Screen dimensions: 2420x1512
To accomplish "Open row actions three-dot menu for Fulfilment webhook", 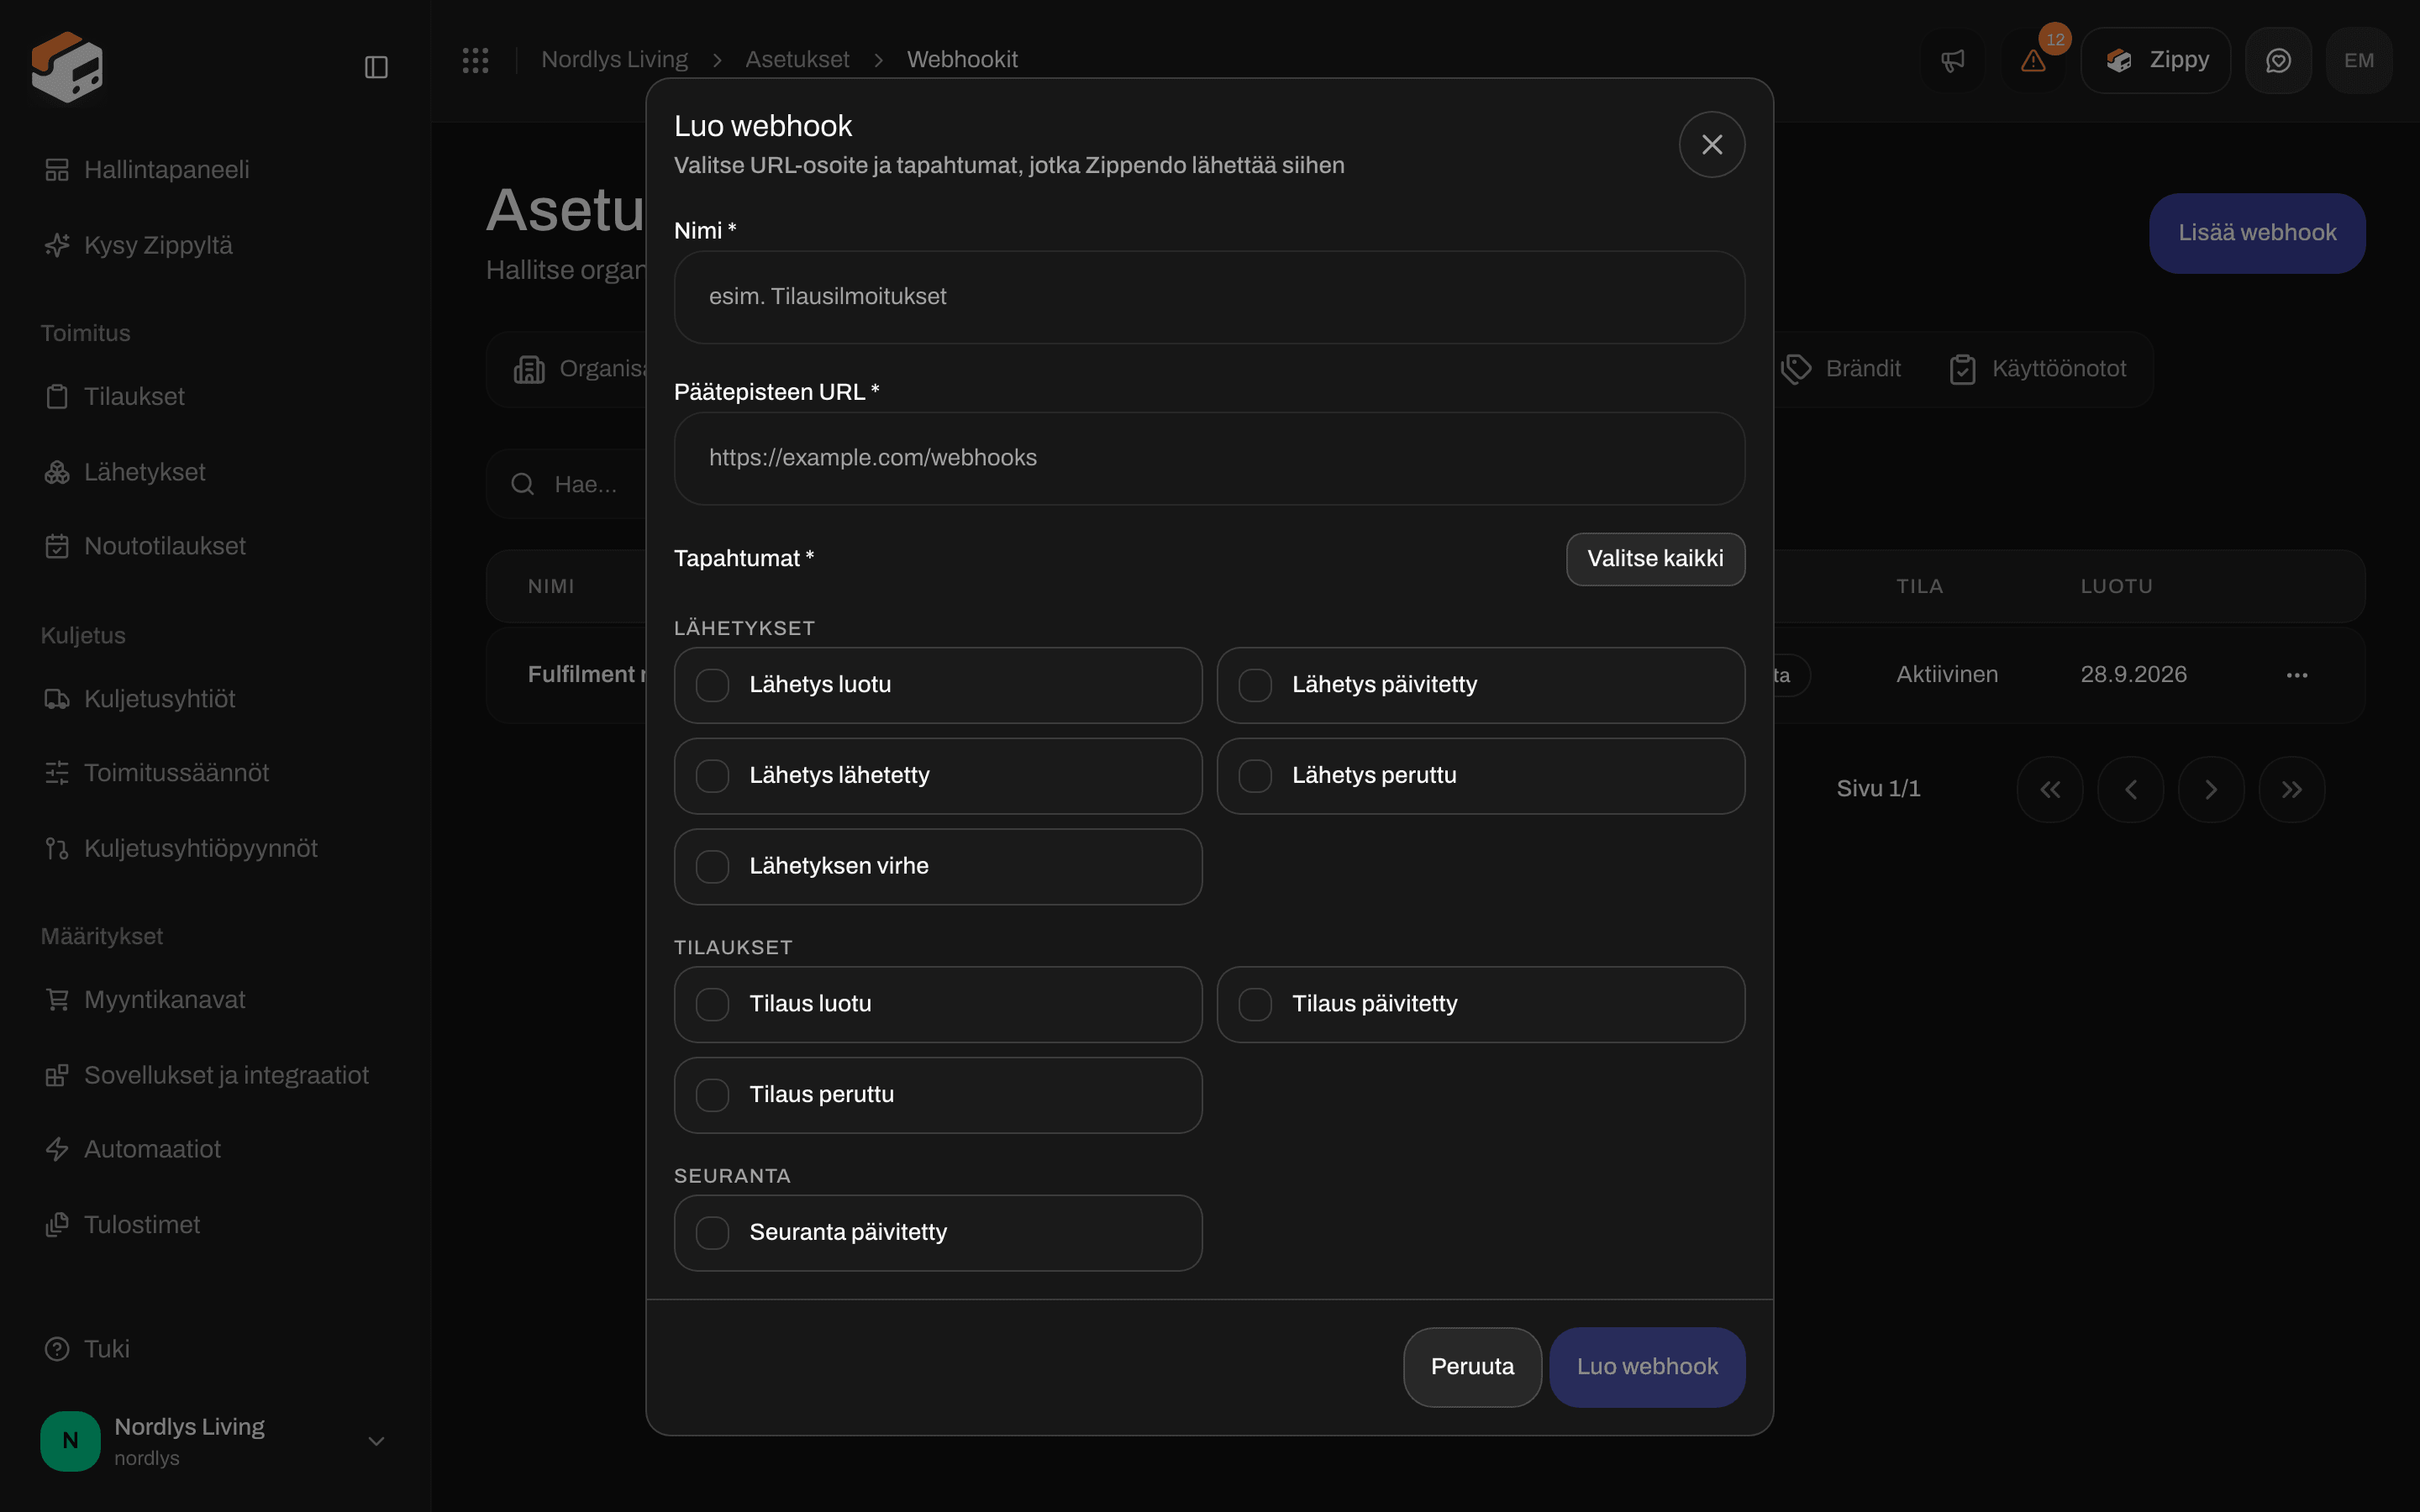I will pyautogui.click(x=2297, y=675).
